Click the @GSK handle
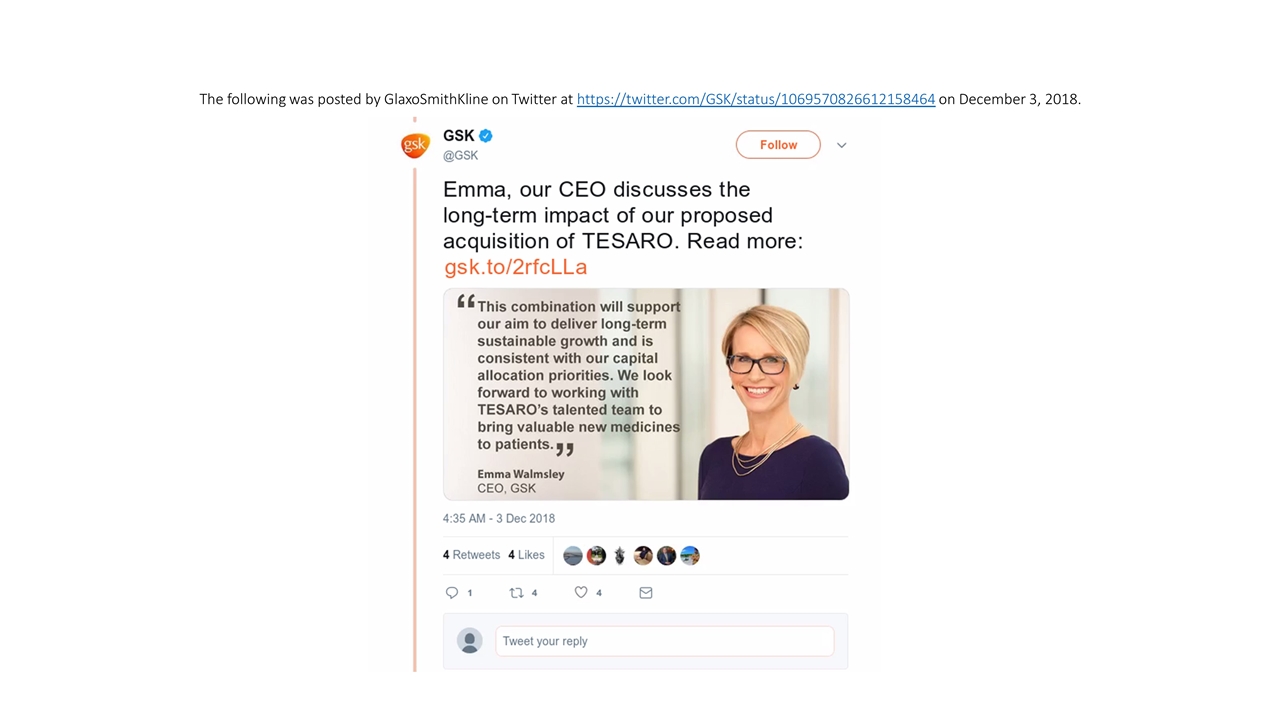This screenshot has height=720, width=1280. tap(461, 156)
